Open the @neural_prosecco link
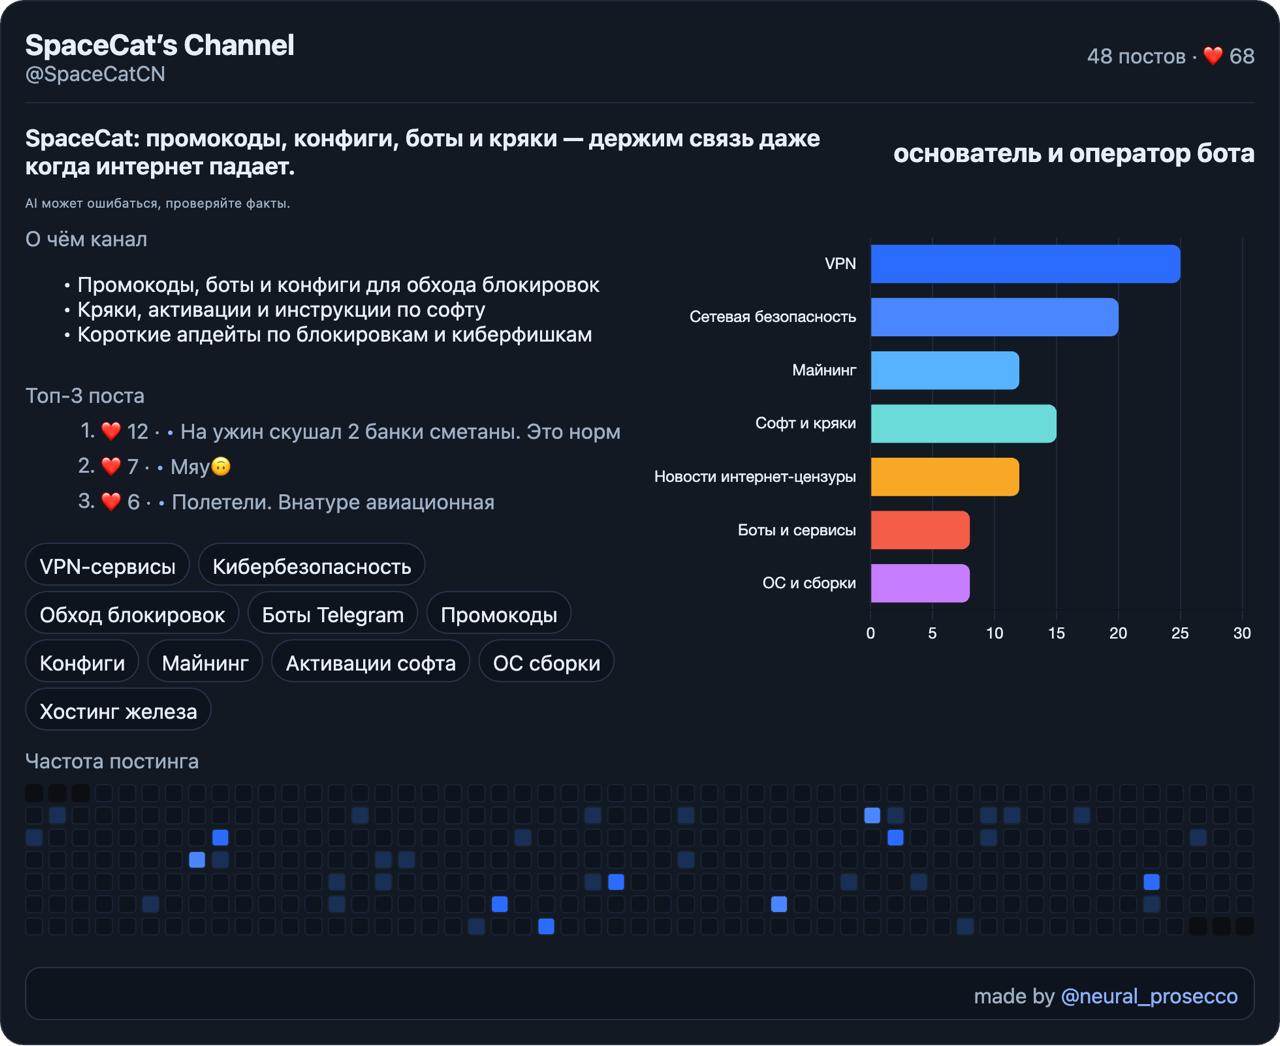This screenshot has width=1280, height=1046. [1148, 996]
